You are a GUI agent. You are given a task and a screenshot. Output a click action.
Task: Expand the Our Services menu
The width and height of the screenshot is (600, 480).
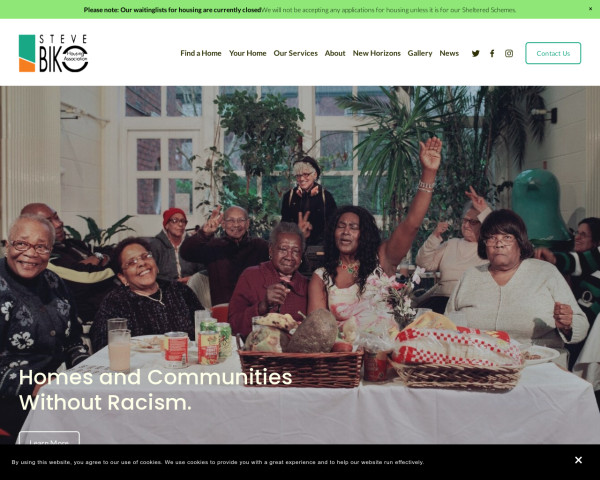295,53
